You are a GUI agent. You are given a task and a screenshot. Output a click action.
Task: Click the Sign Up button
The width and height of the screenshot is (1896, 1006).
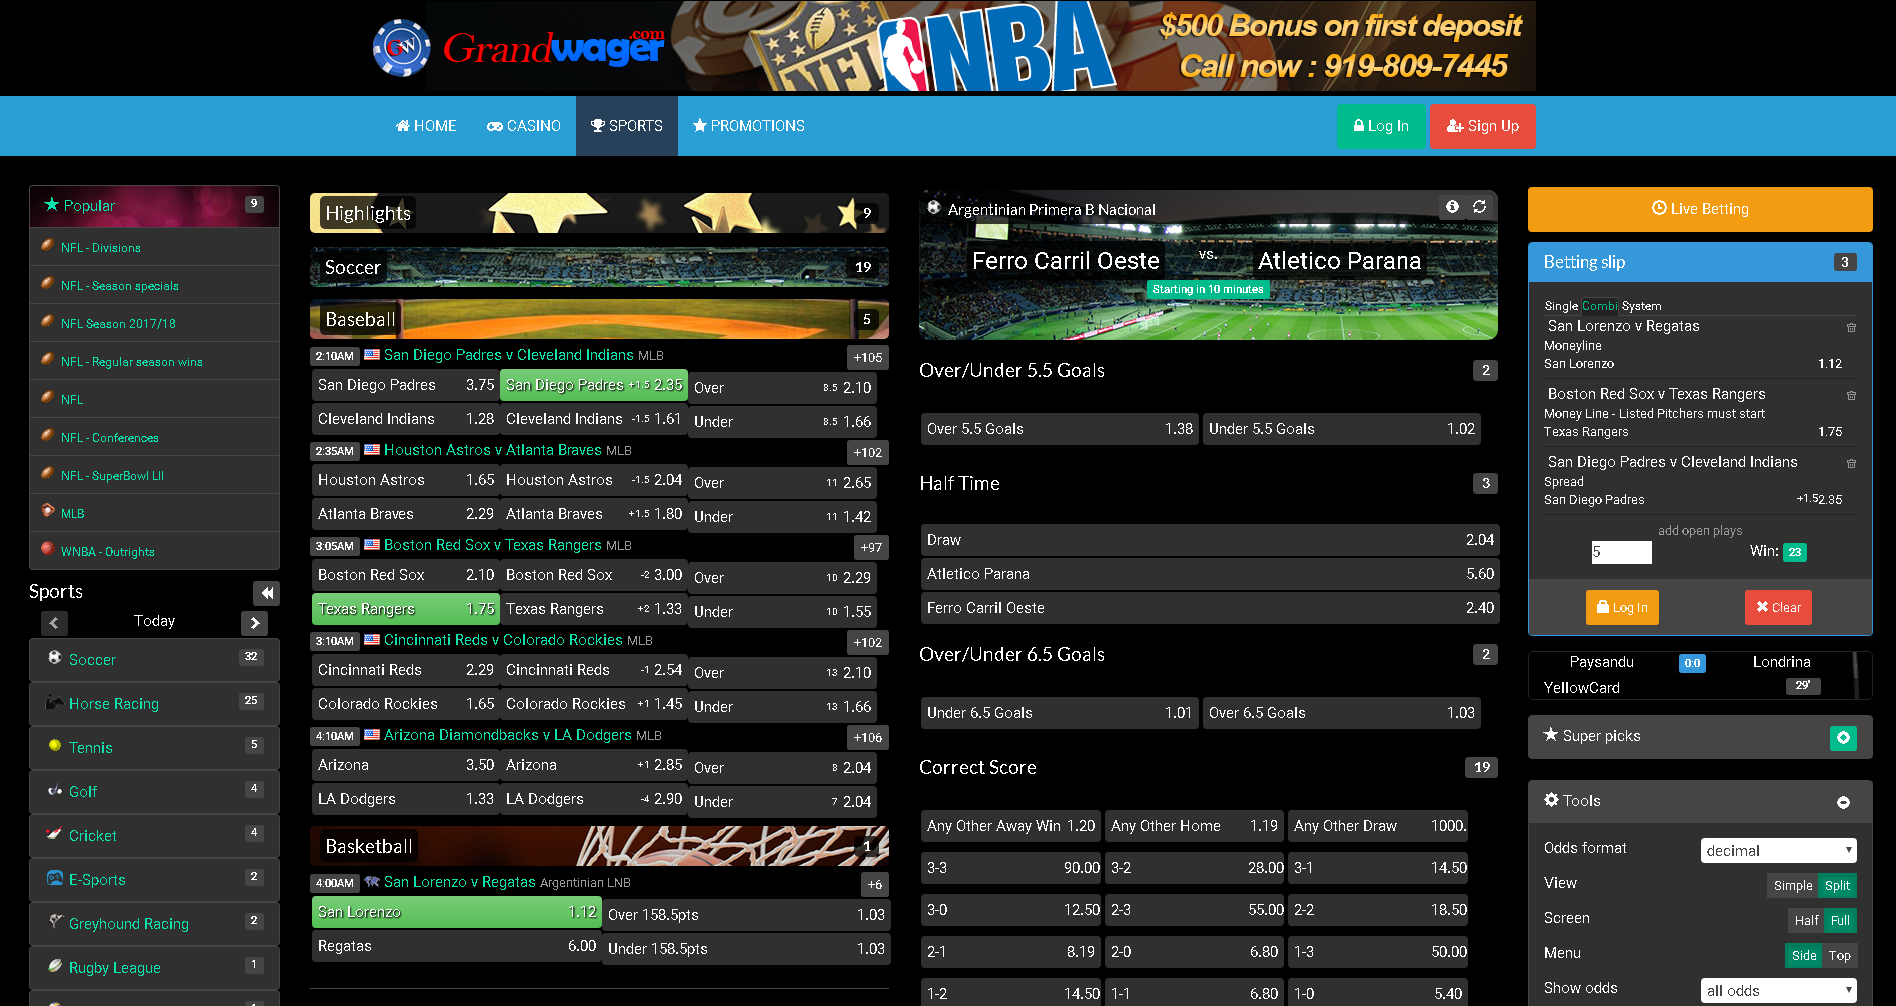1482,126
